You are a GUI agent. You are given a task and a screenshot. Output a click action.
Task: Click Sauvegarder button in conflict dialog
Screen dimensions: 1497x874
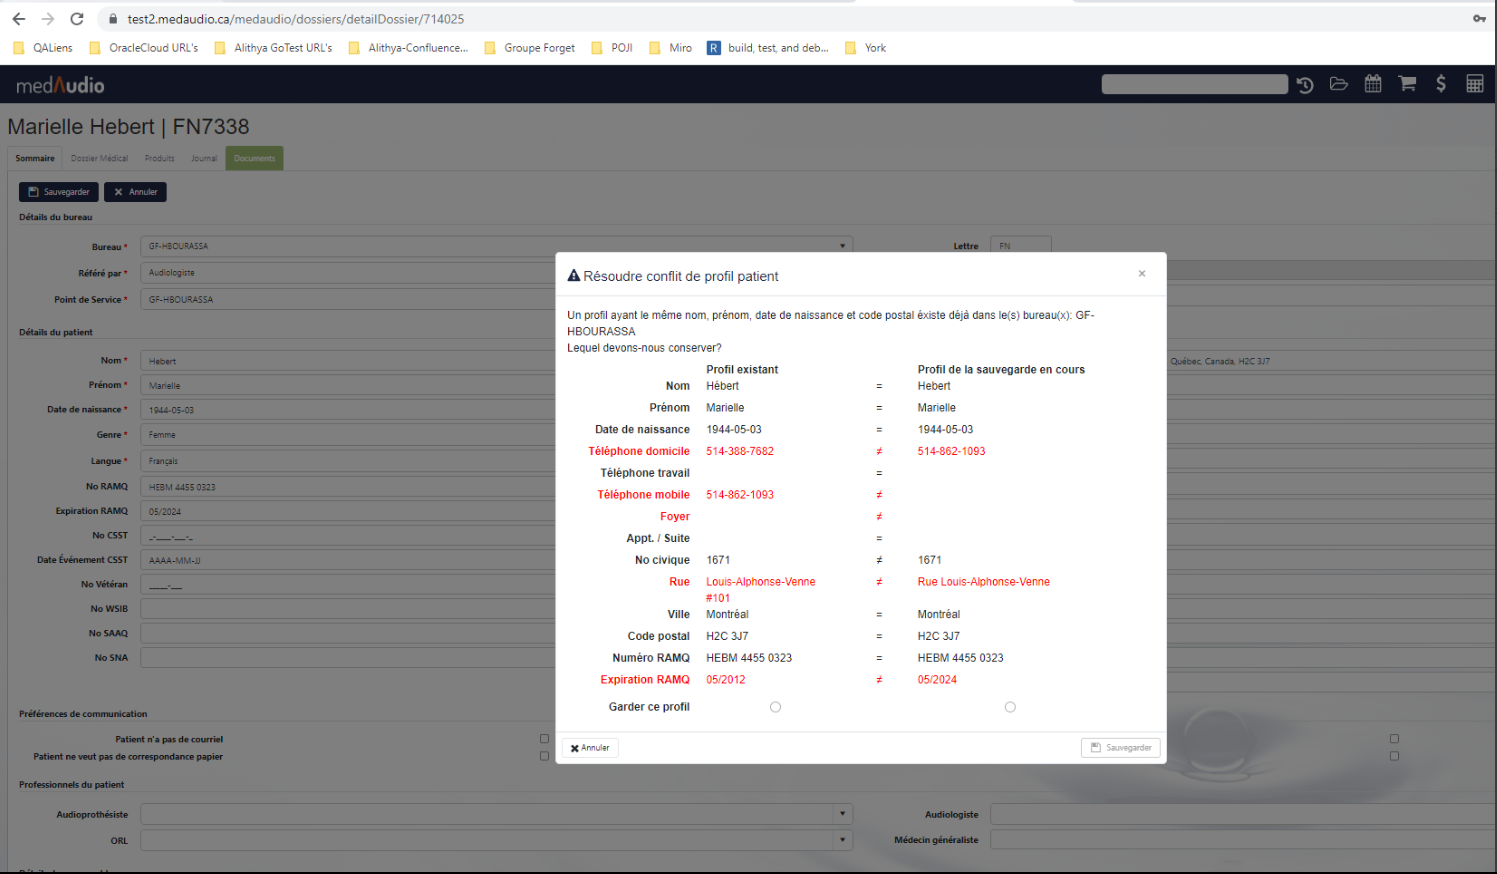[x=1120, y=748]
